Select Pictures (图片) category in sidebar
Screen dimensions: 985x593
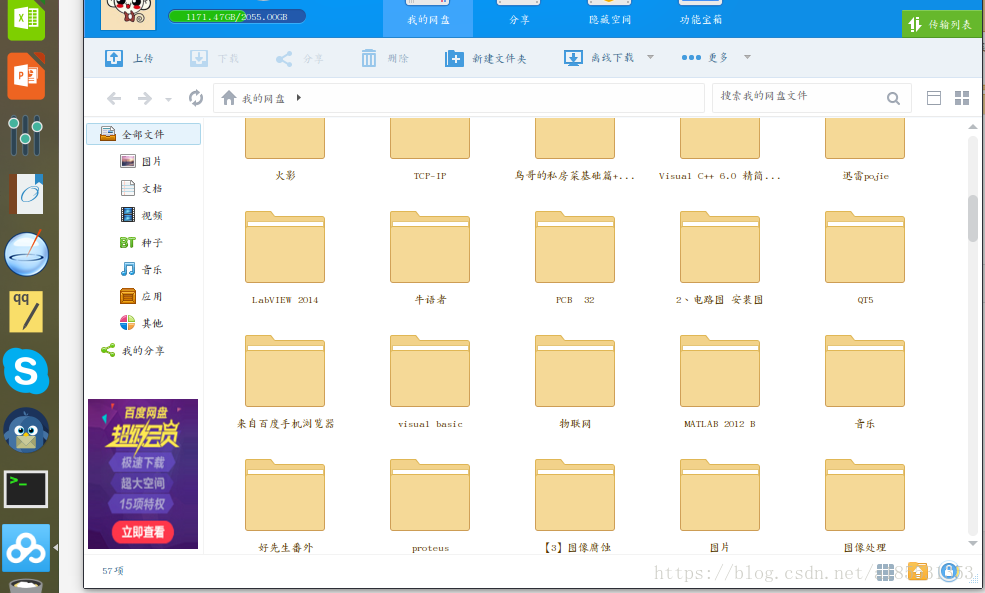tap(141, 161)
